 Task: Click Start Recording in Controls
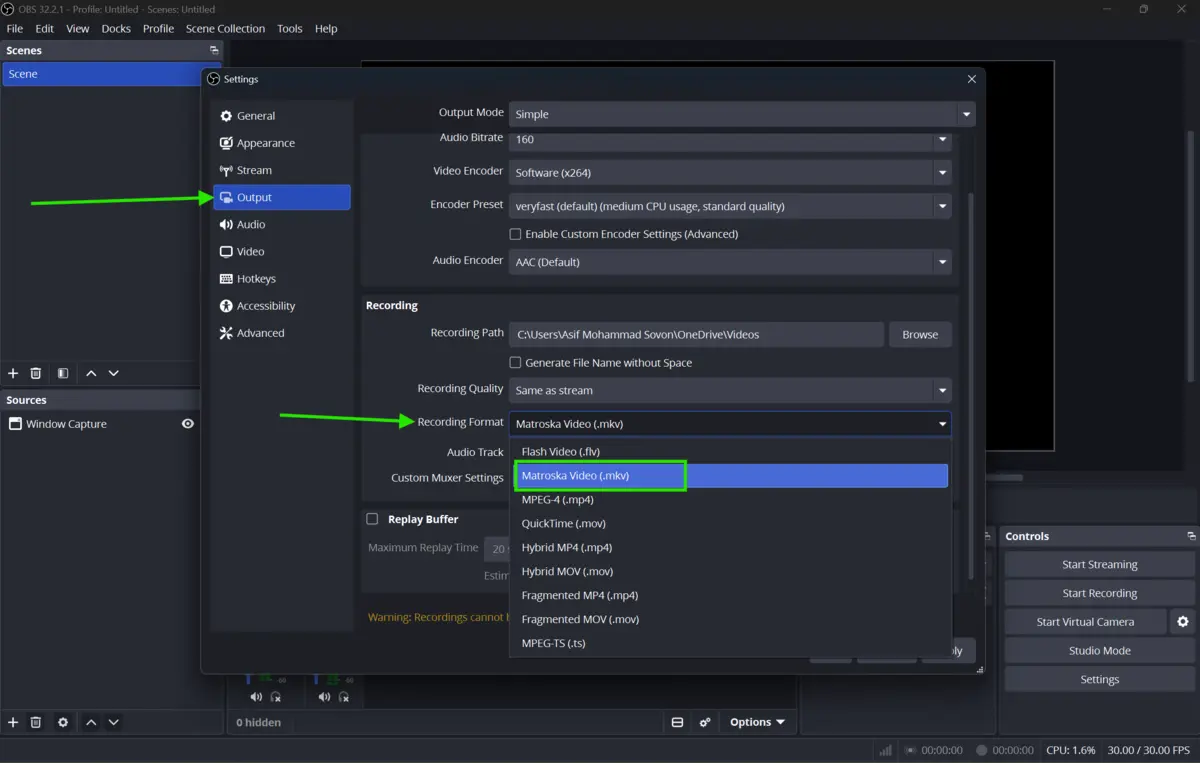click(1099, 593)
